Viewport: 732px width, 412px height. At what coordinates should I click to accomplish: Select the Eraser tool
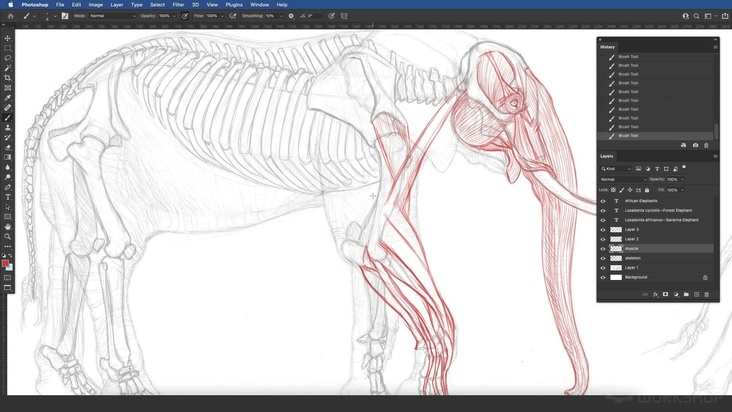(x=7, y=147)
